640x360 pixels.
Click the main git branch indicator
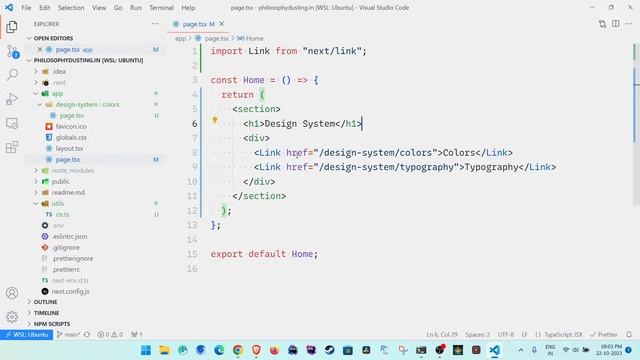68,334
